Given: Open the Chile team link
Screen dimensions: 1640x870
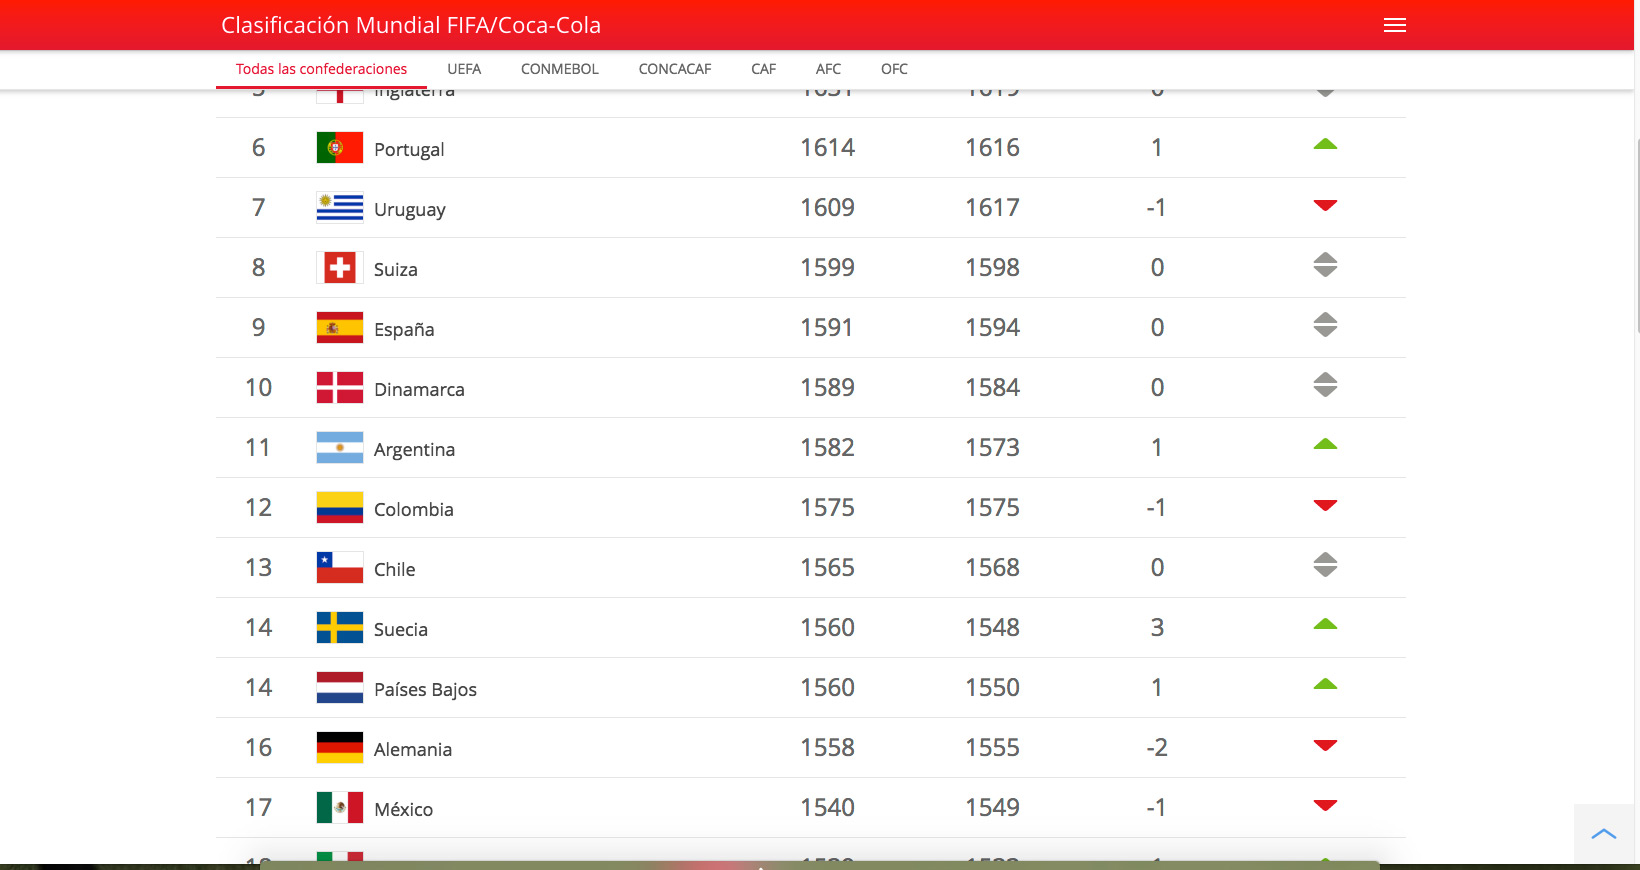Looking at the screenshot, I should [395, 569].
